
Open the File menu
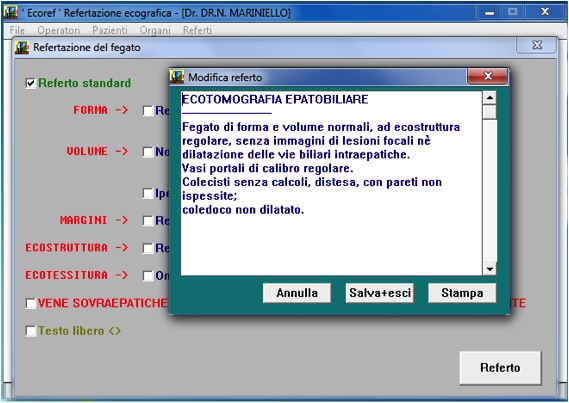pos(17,30)
